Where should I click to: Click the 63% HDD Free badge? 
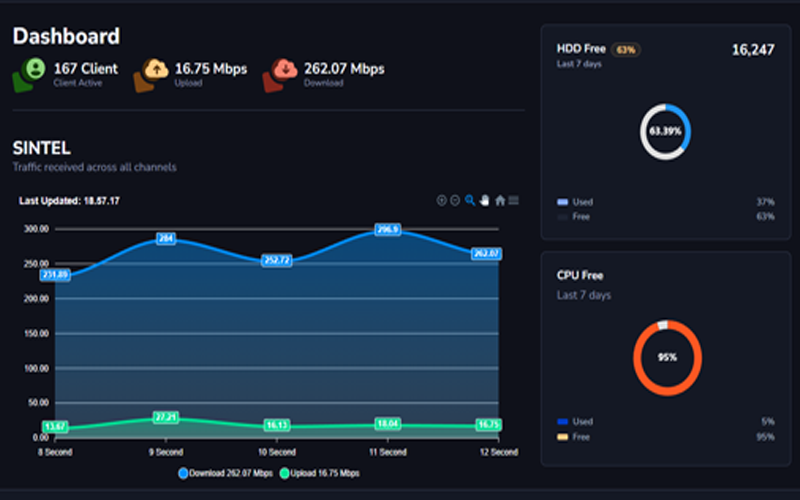(626, 49)
